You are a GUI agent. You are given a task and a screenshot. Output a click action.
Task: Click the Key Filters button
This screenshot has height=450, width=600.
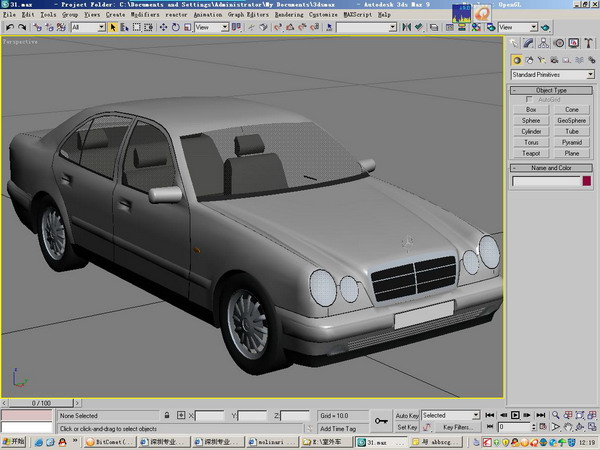[458, 427]
